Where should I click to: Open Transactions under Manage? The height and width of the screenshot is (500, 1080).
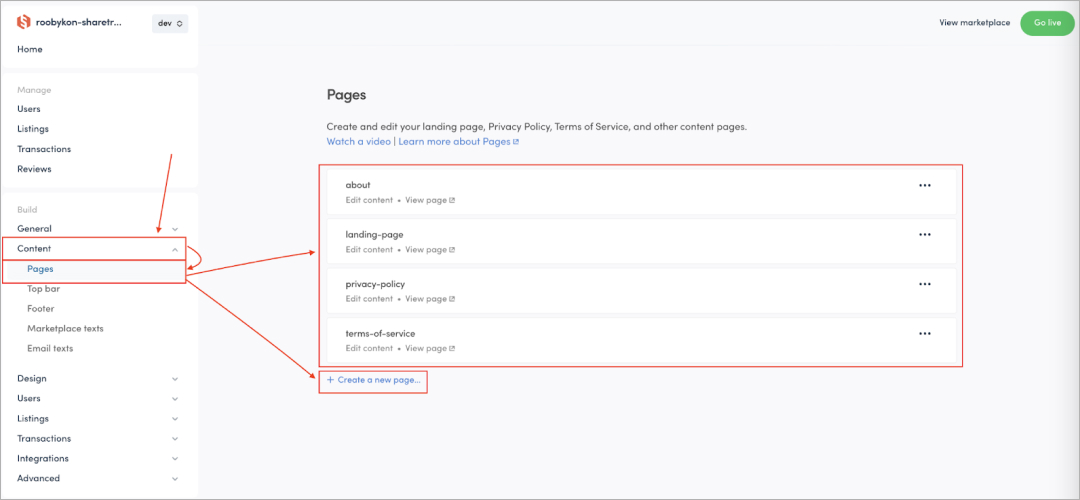click(x=44, y=149)
